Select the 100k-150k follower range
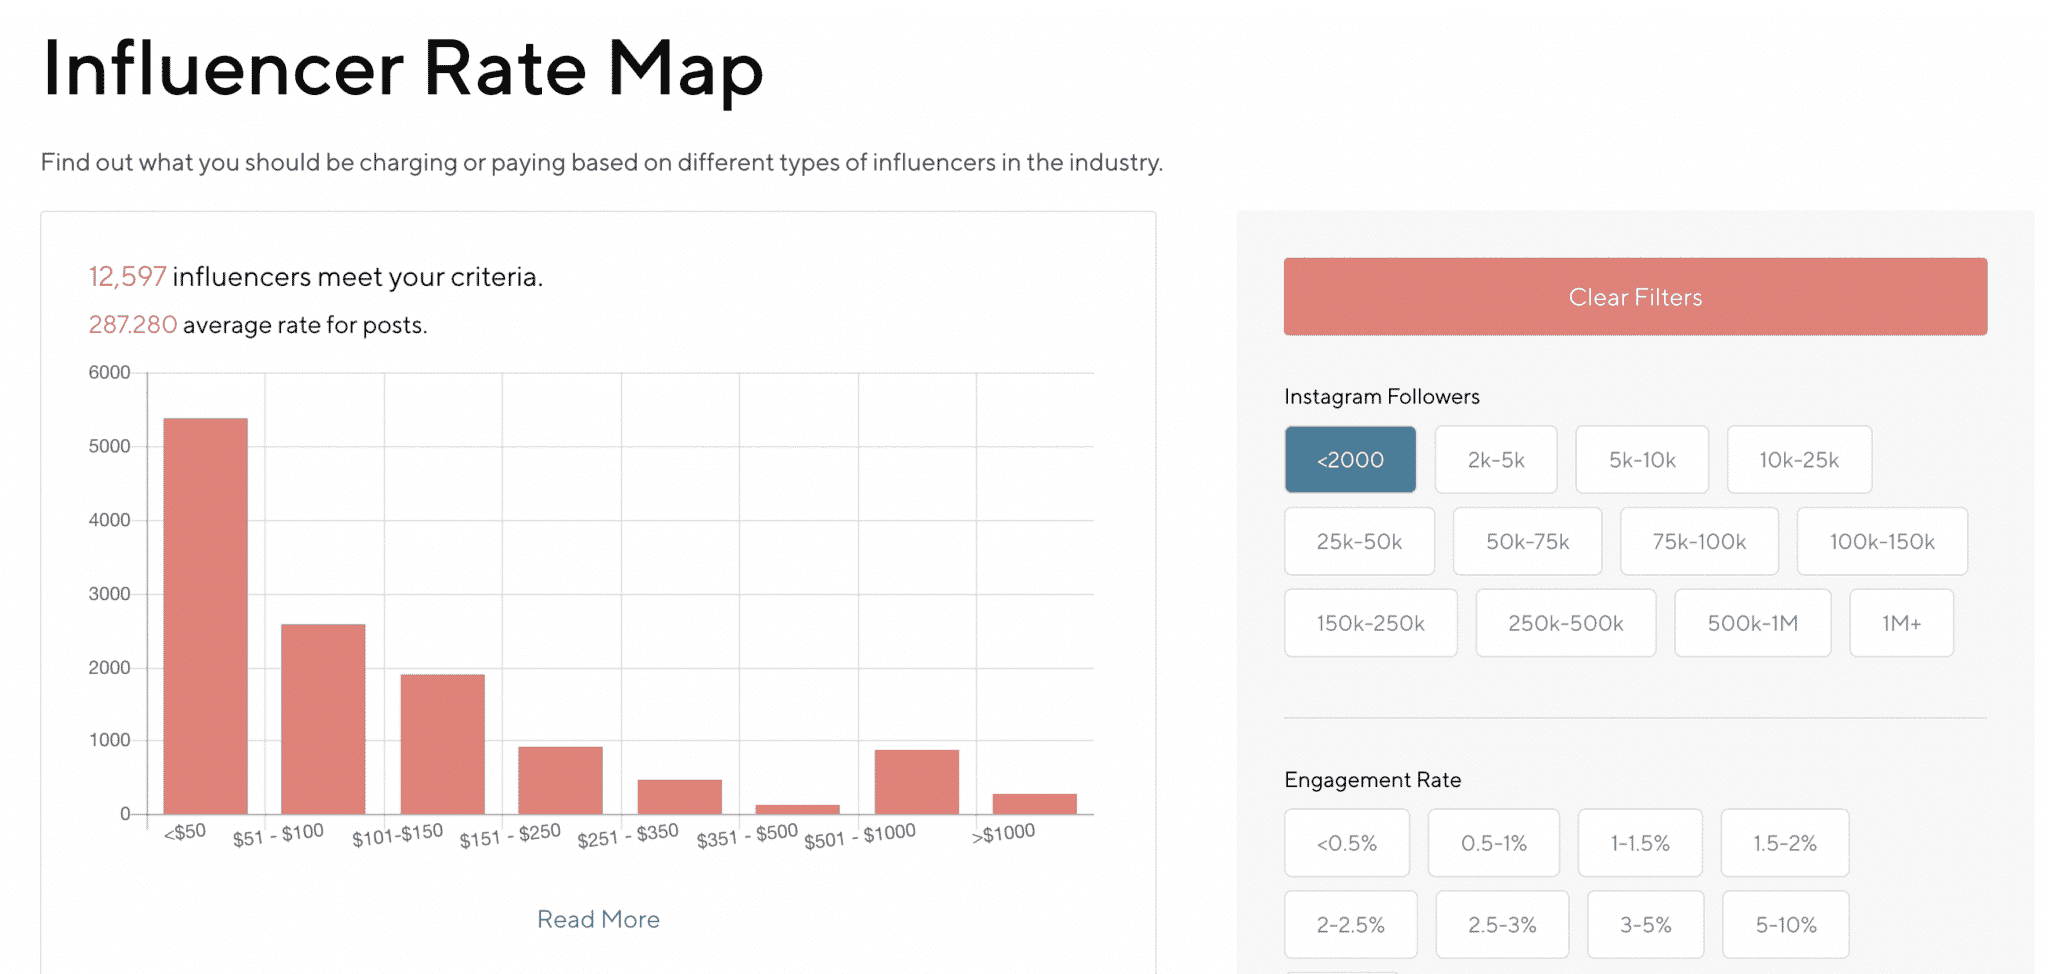The image size is (2048, 974). (1882, 541)
